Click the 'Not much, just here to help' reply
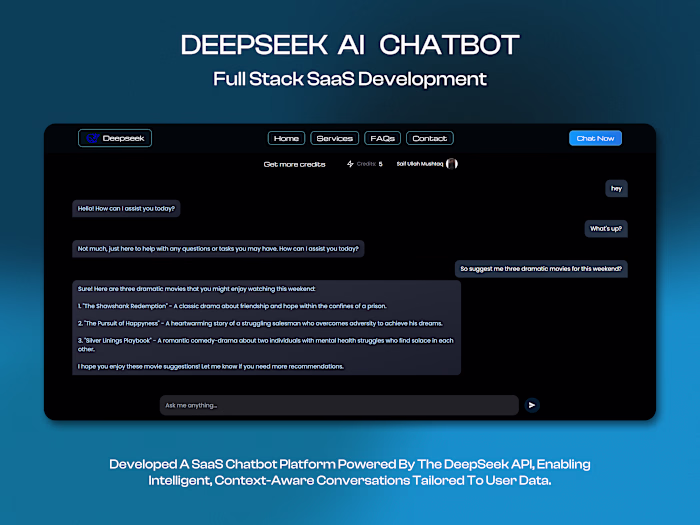 coord(218,249)
